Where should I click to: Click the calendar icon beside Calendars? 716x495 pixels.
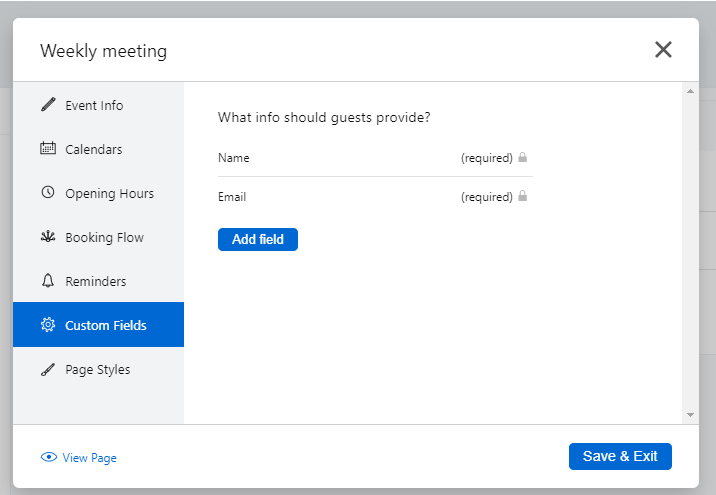[x=48, y=149]
